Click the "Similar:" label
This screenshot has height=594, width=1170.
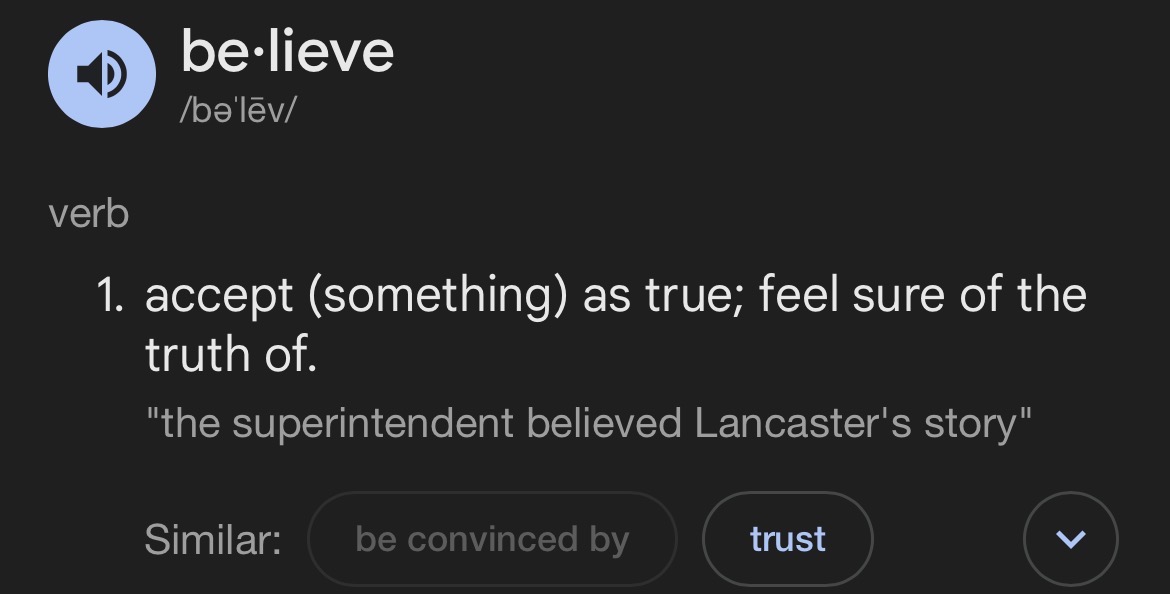click(x=212, y=540)
